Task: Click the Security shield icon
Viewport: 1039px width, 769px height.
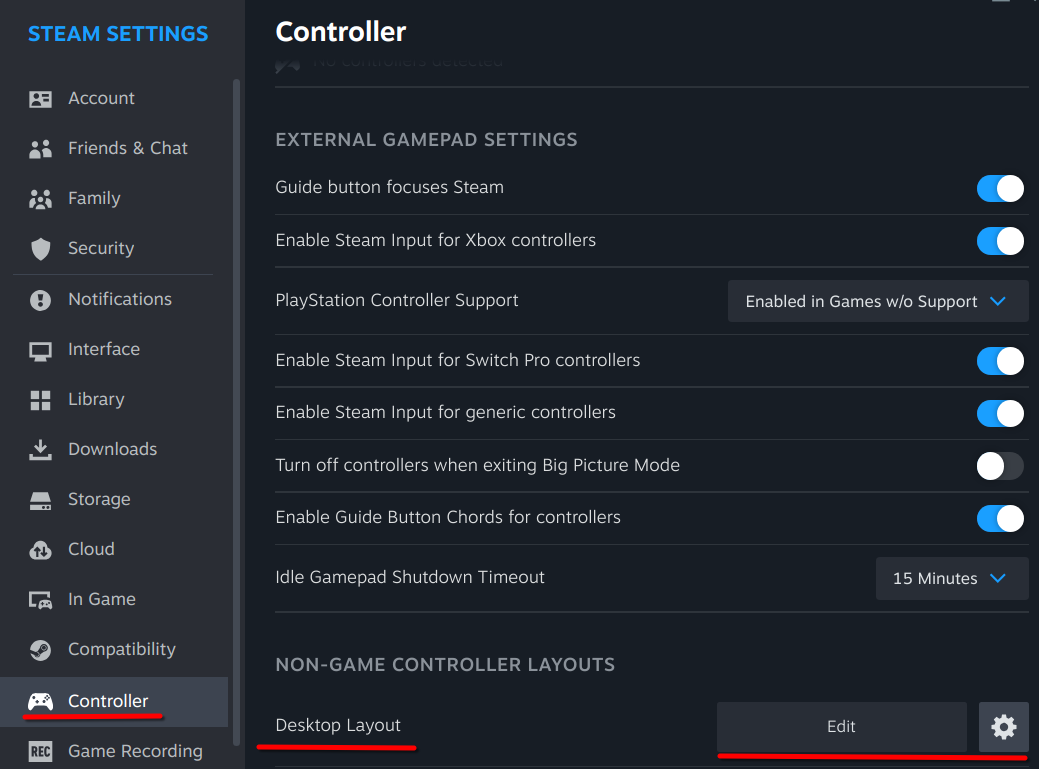Action: tap(41, 249)
